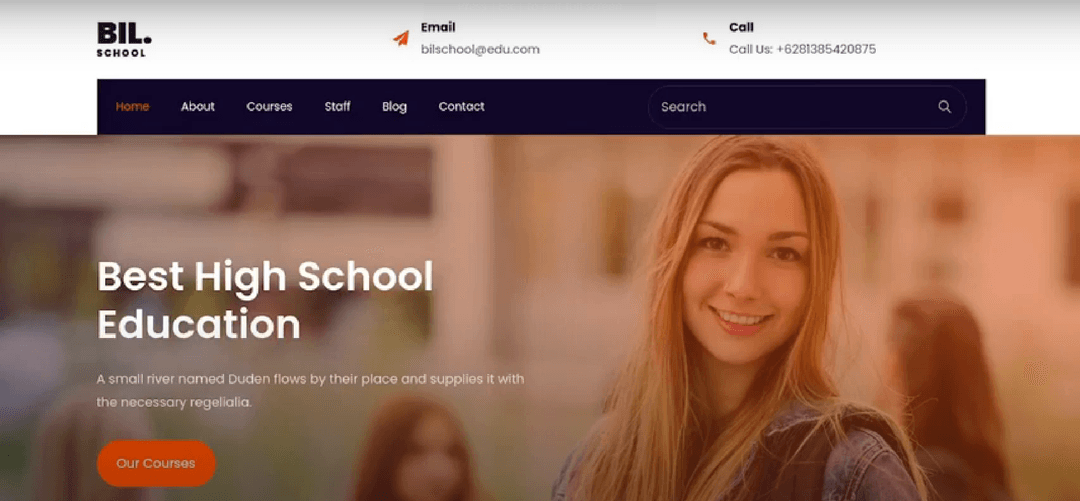Click the search magnifier icon
The width and height of the screenshot is (1080, 501).
[944, 107]
